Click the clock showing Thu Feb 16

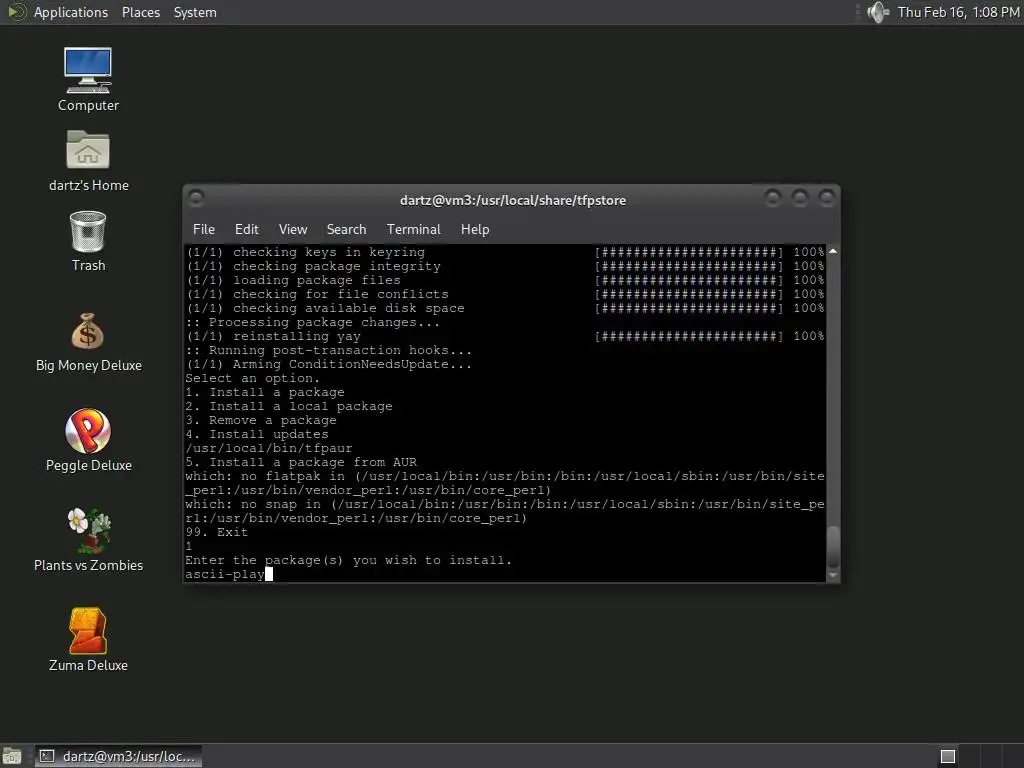958,12
